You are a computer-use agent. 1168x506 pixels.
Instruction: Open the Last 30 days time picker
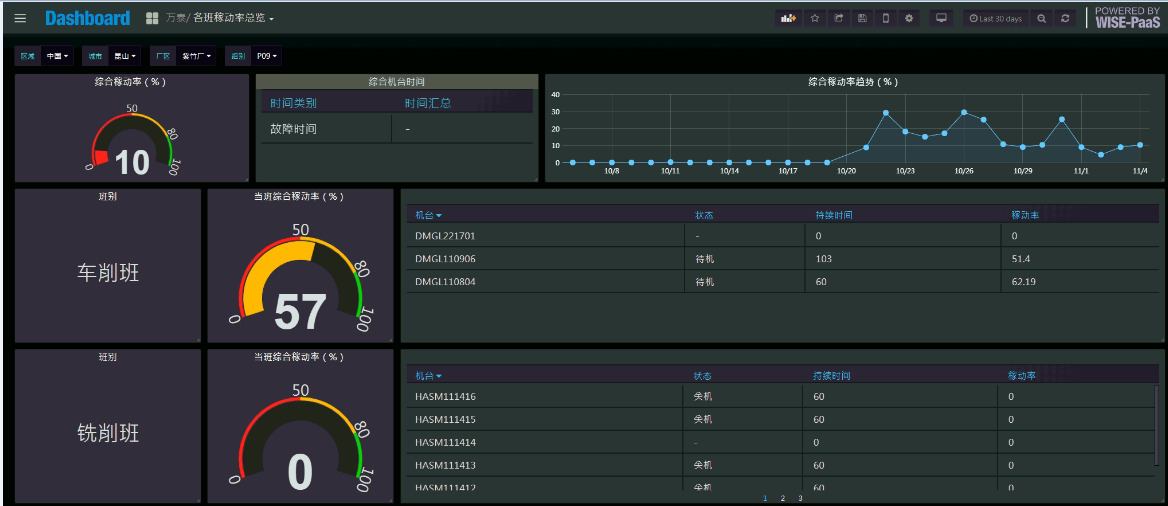coord(995,18)
